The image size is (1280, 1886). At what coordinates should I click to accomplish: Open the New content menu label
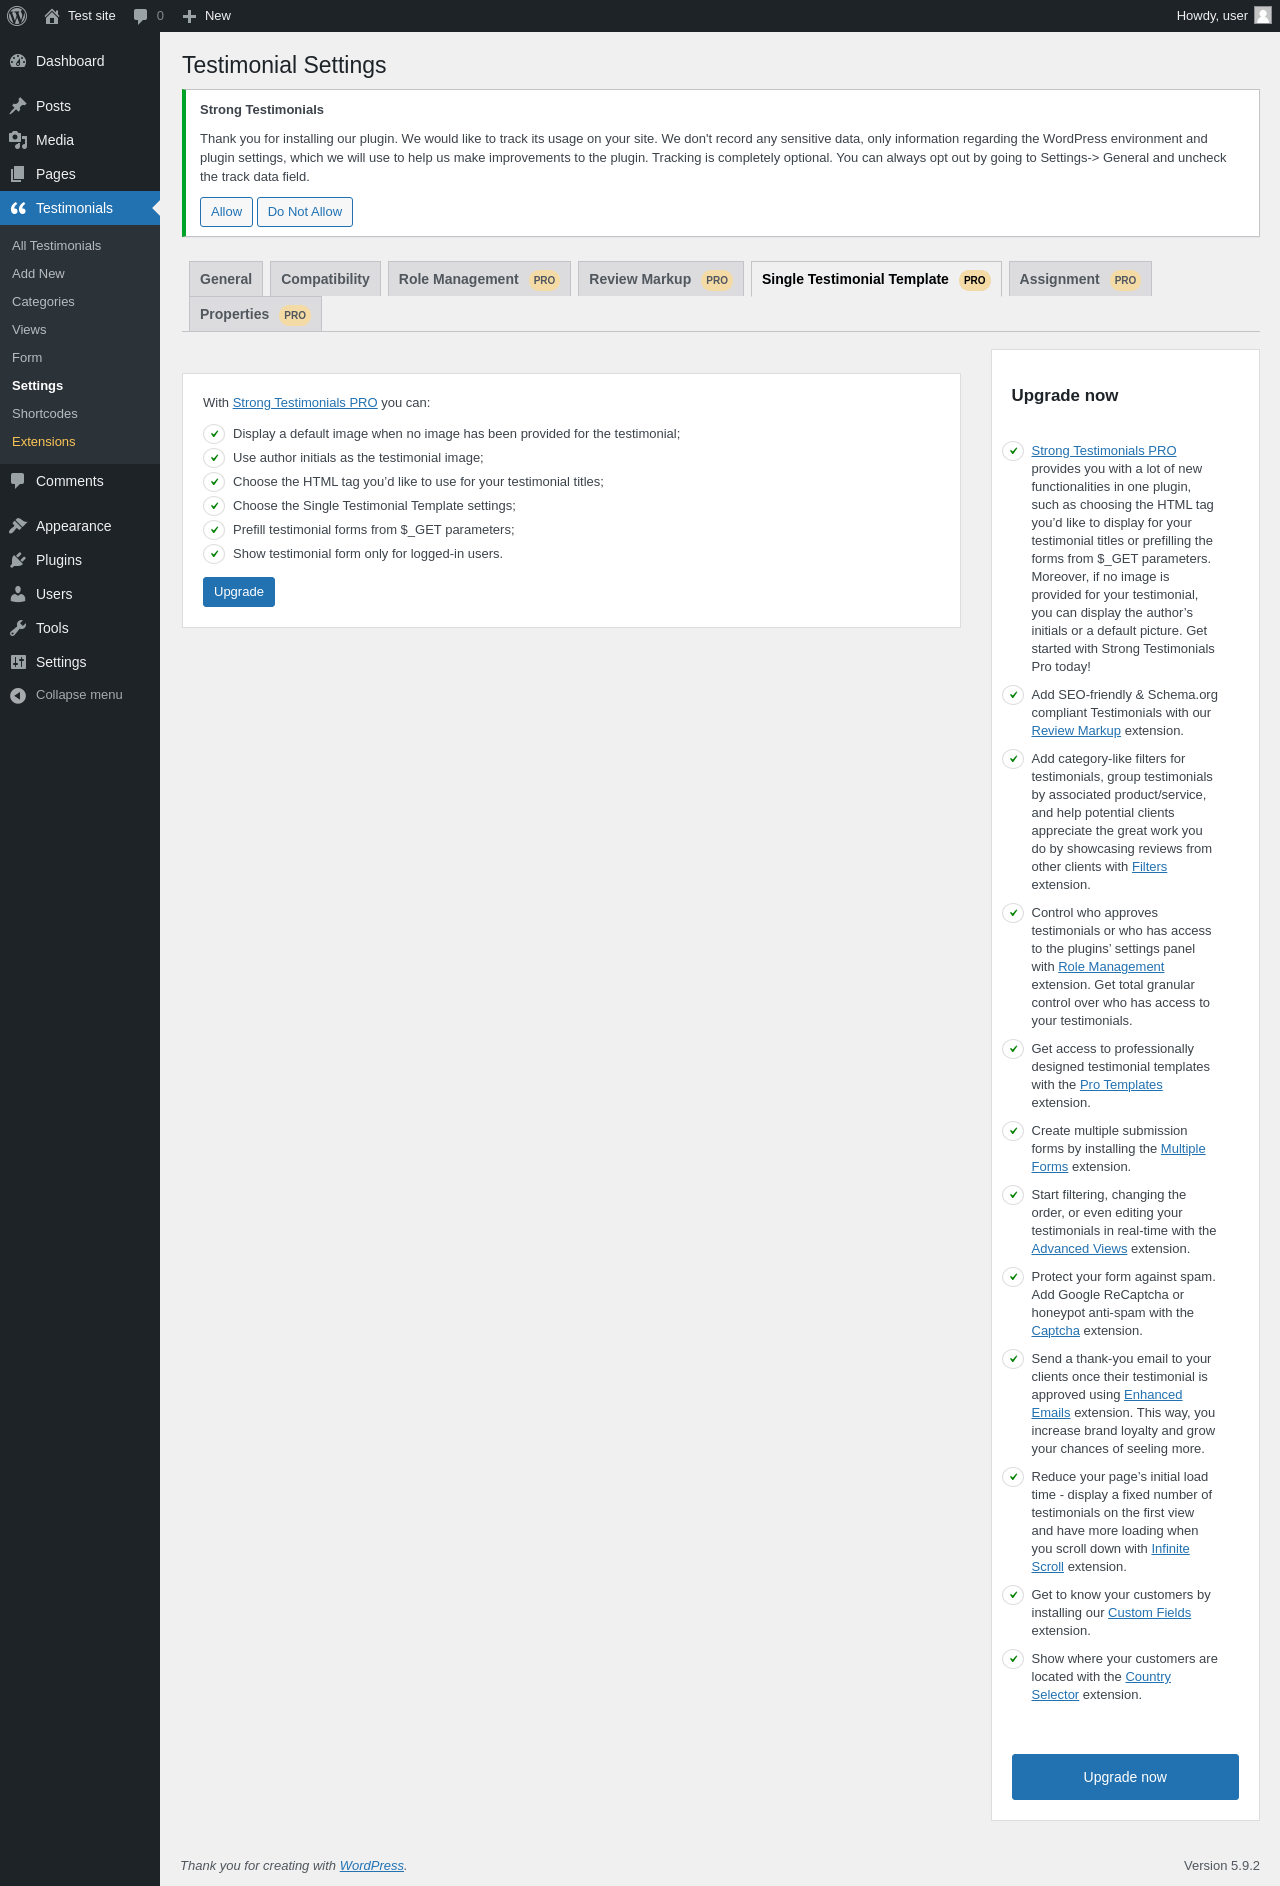[x=218, y=16]
